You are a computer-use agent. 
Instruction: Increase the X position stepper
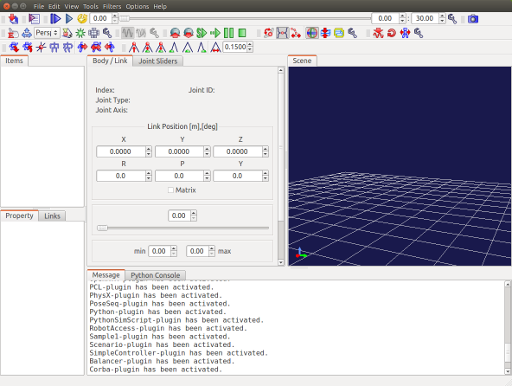149,149
